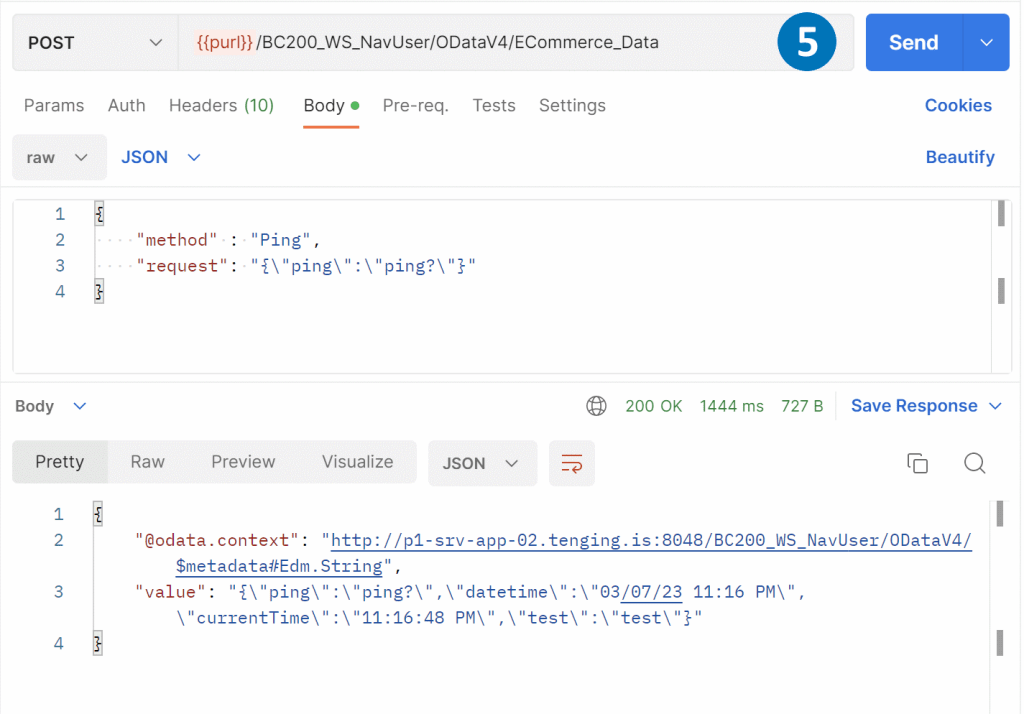Switch to the Params tab
The height and width of the screenshot is (714, 1024).
click(54, 106)
